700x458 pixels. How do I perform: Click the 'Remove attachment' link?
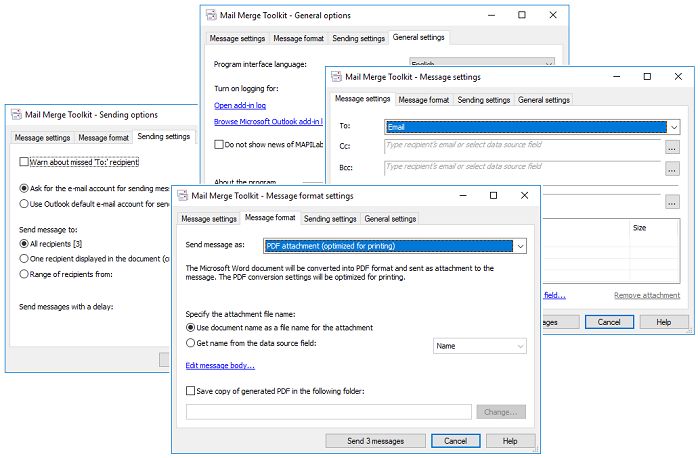[x=647, y=295]
